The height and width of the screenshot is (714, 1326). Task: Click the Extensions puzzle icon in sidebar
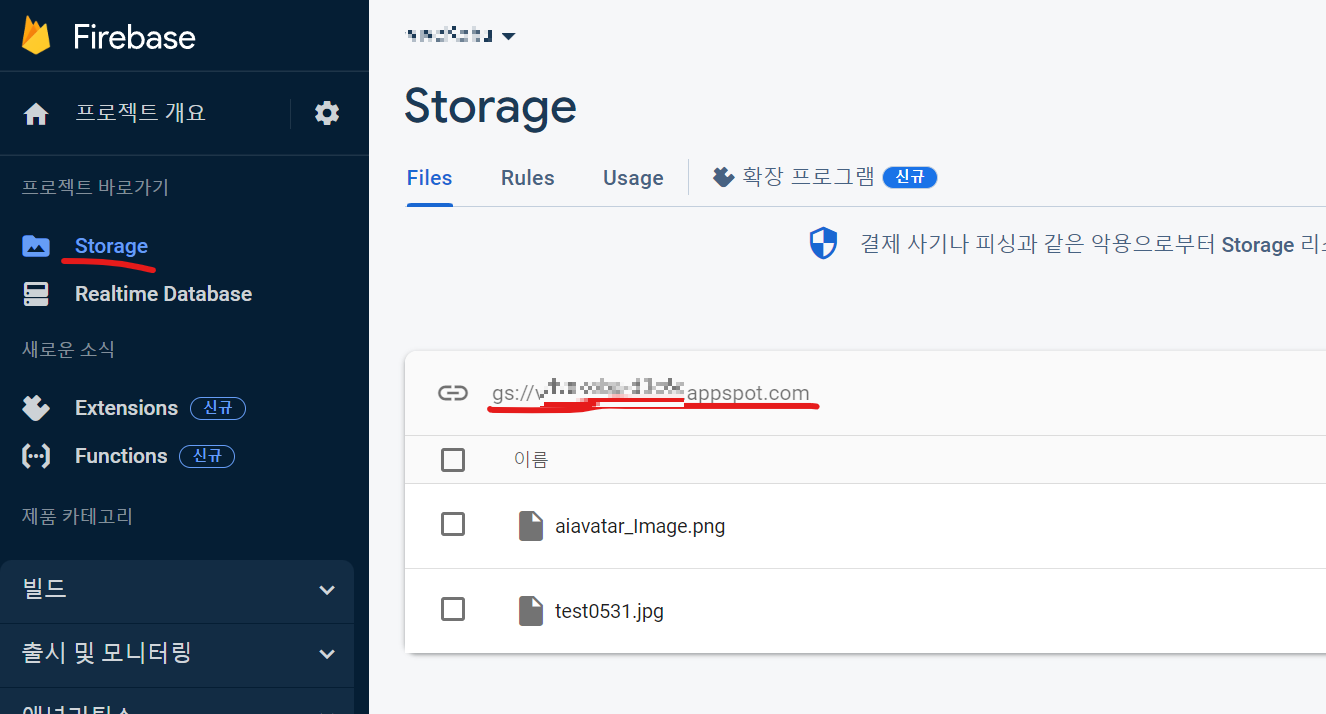click(36, 408)
